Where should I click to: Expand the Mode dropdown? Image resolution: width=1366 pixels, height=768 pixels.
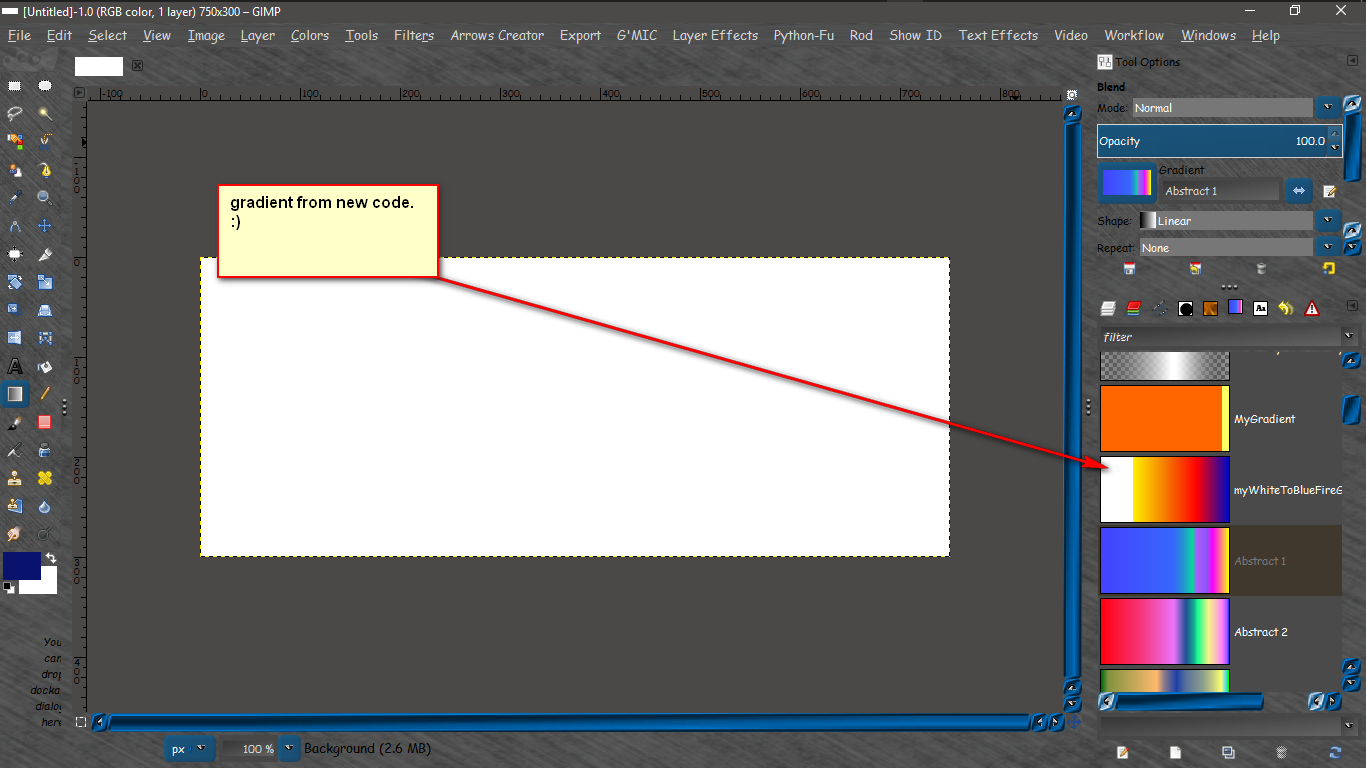click(1328, 107)
